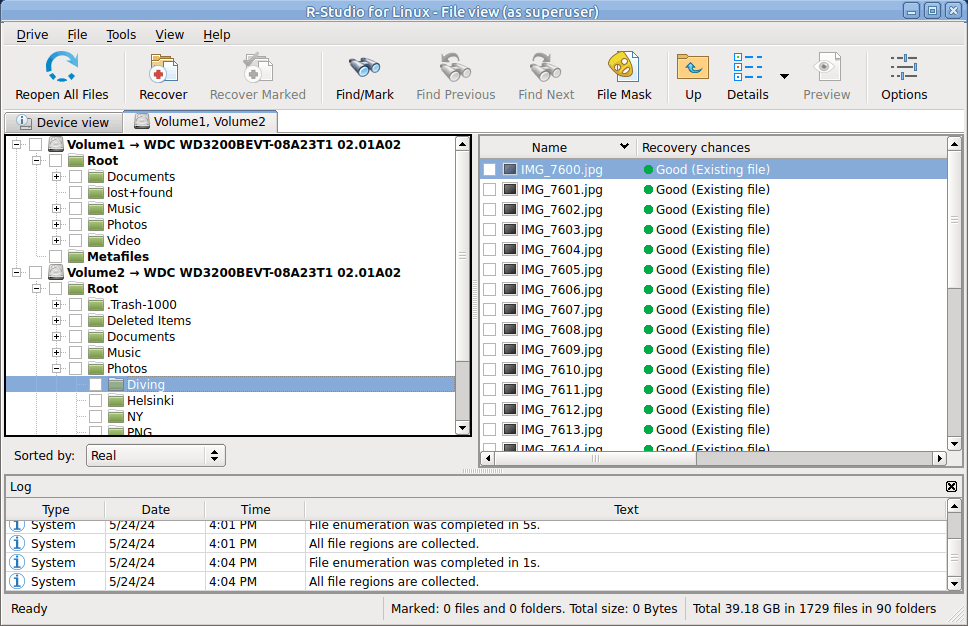Expand the Video folder
The height and width of the screenshot is (626, 968).
point(56,240)
